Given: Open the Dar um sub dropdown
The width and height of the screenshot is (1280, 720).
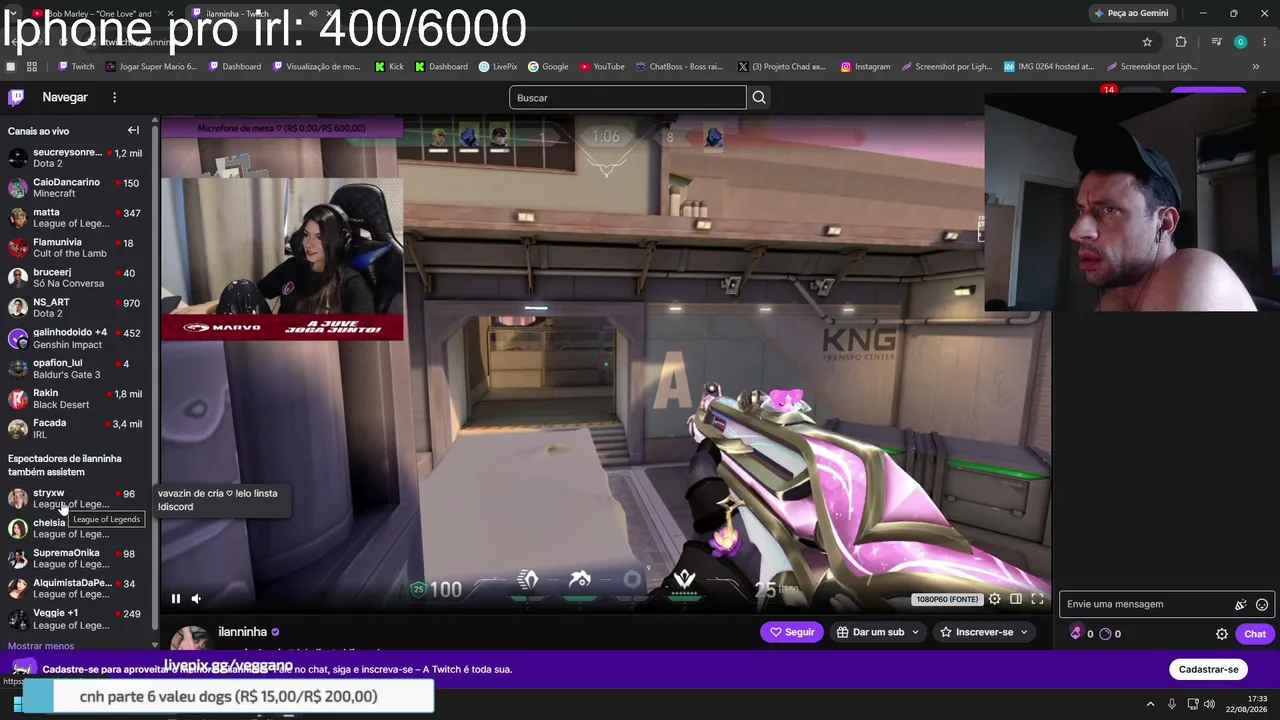Looking at the screenshot, I should (877, 632).
